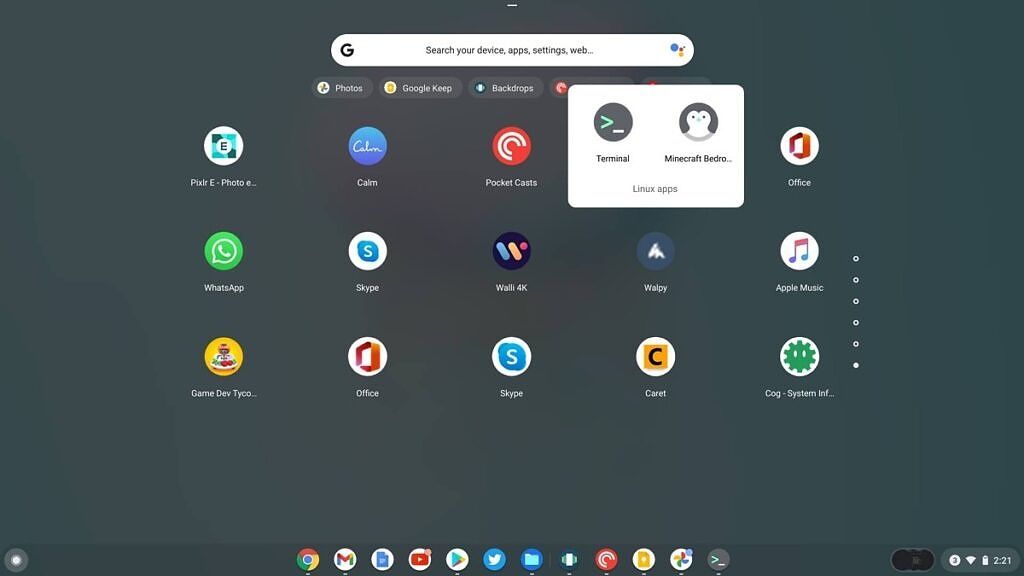Click the Google Assistant icon in the search bar
This screenshot has width=1024, height=576.
677,50
